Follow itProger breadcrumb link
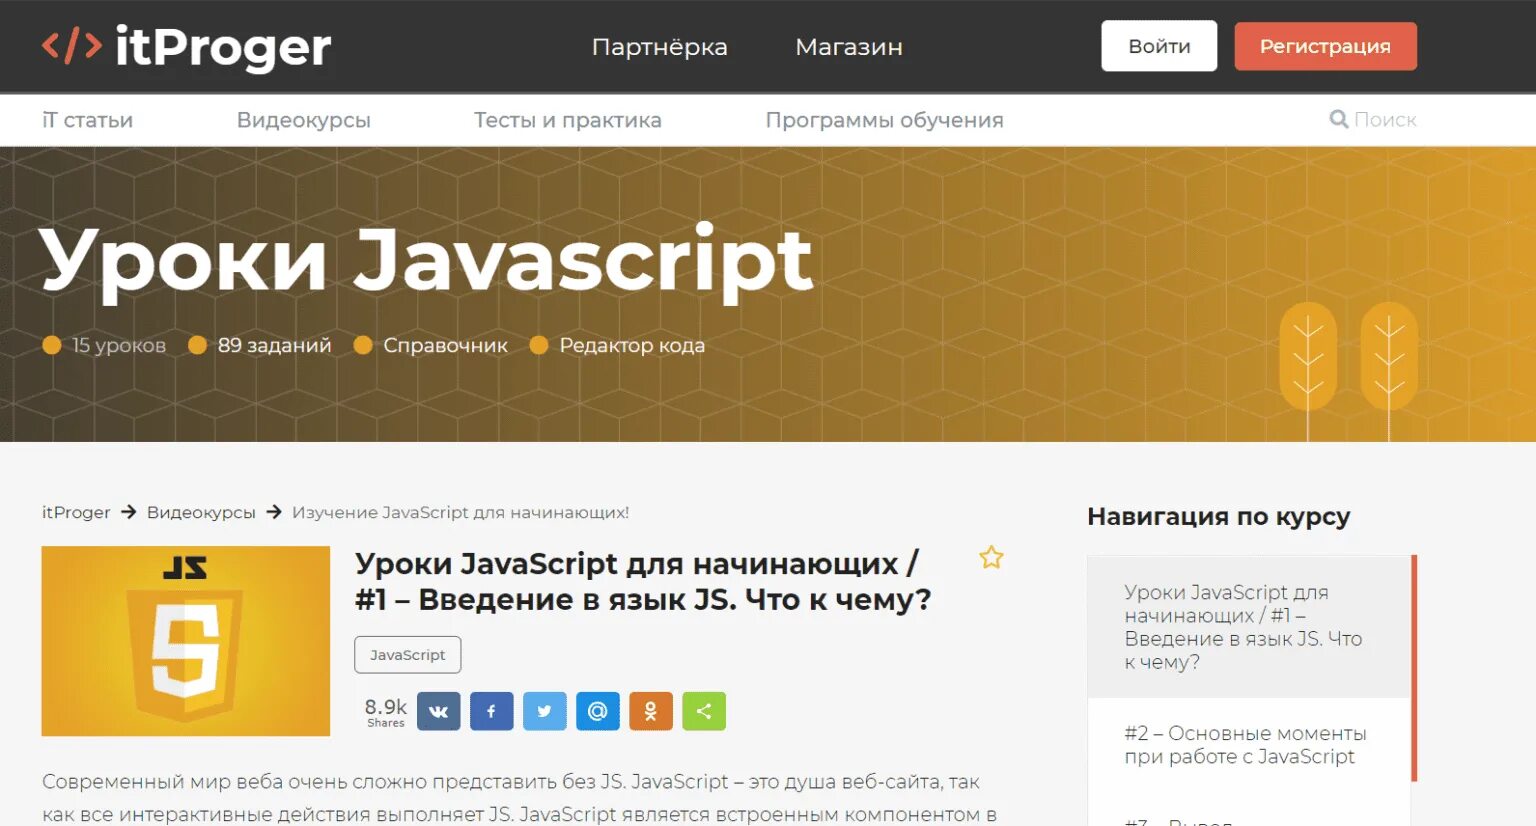1536x826 pixels. point(76,512)
